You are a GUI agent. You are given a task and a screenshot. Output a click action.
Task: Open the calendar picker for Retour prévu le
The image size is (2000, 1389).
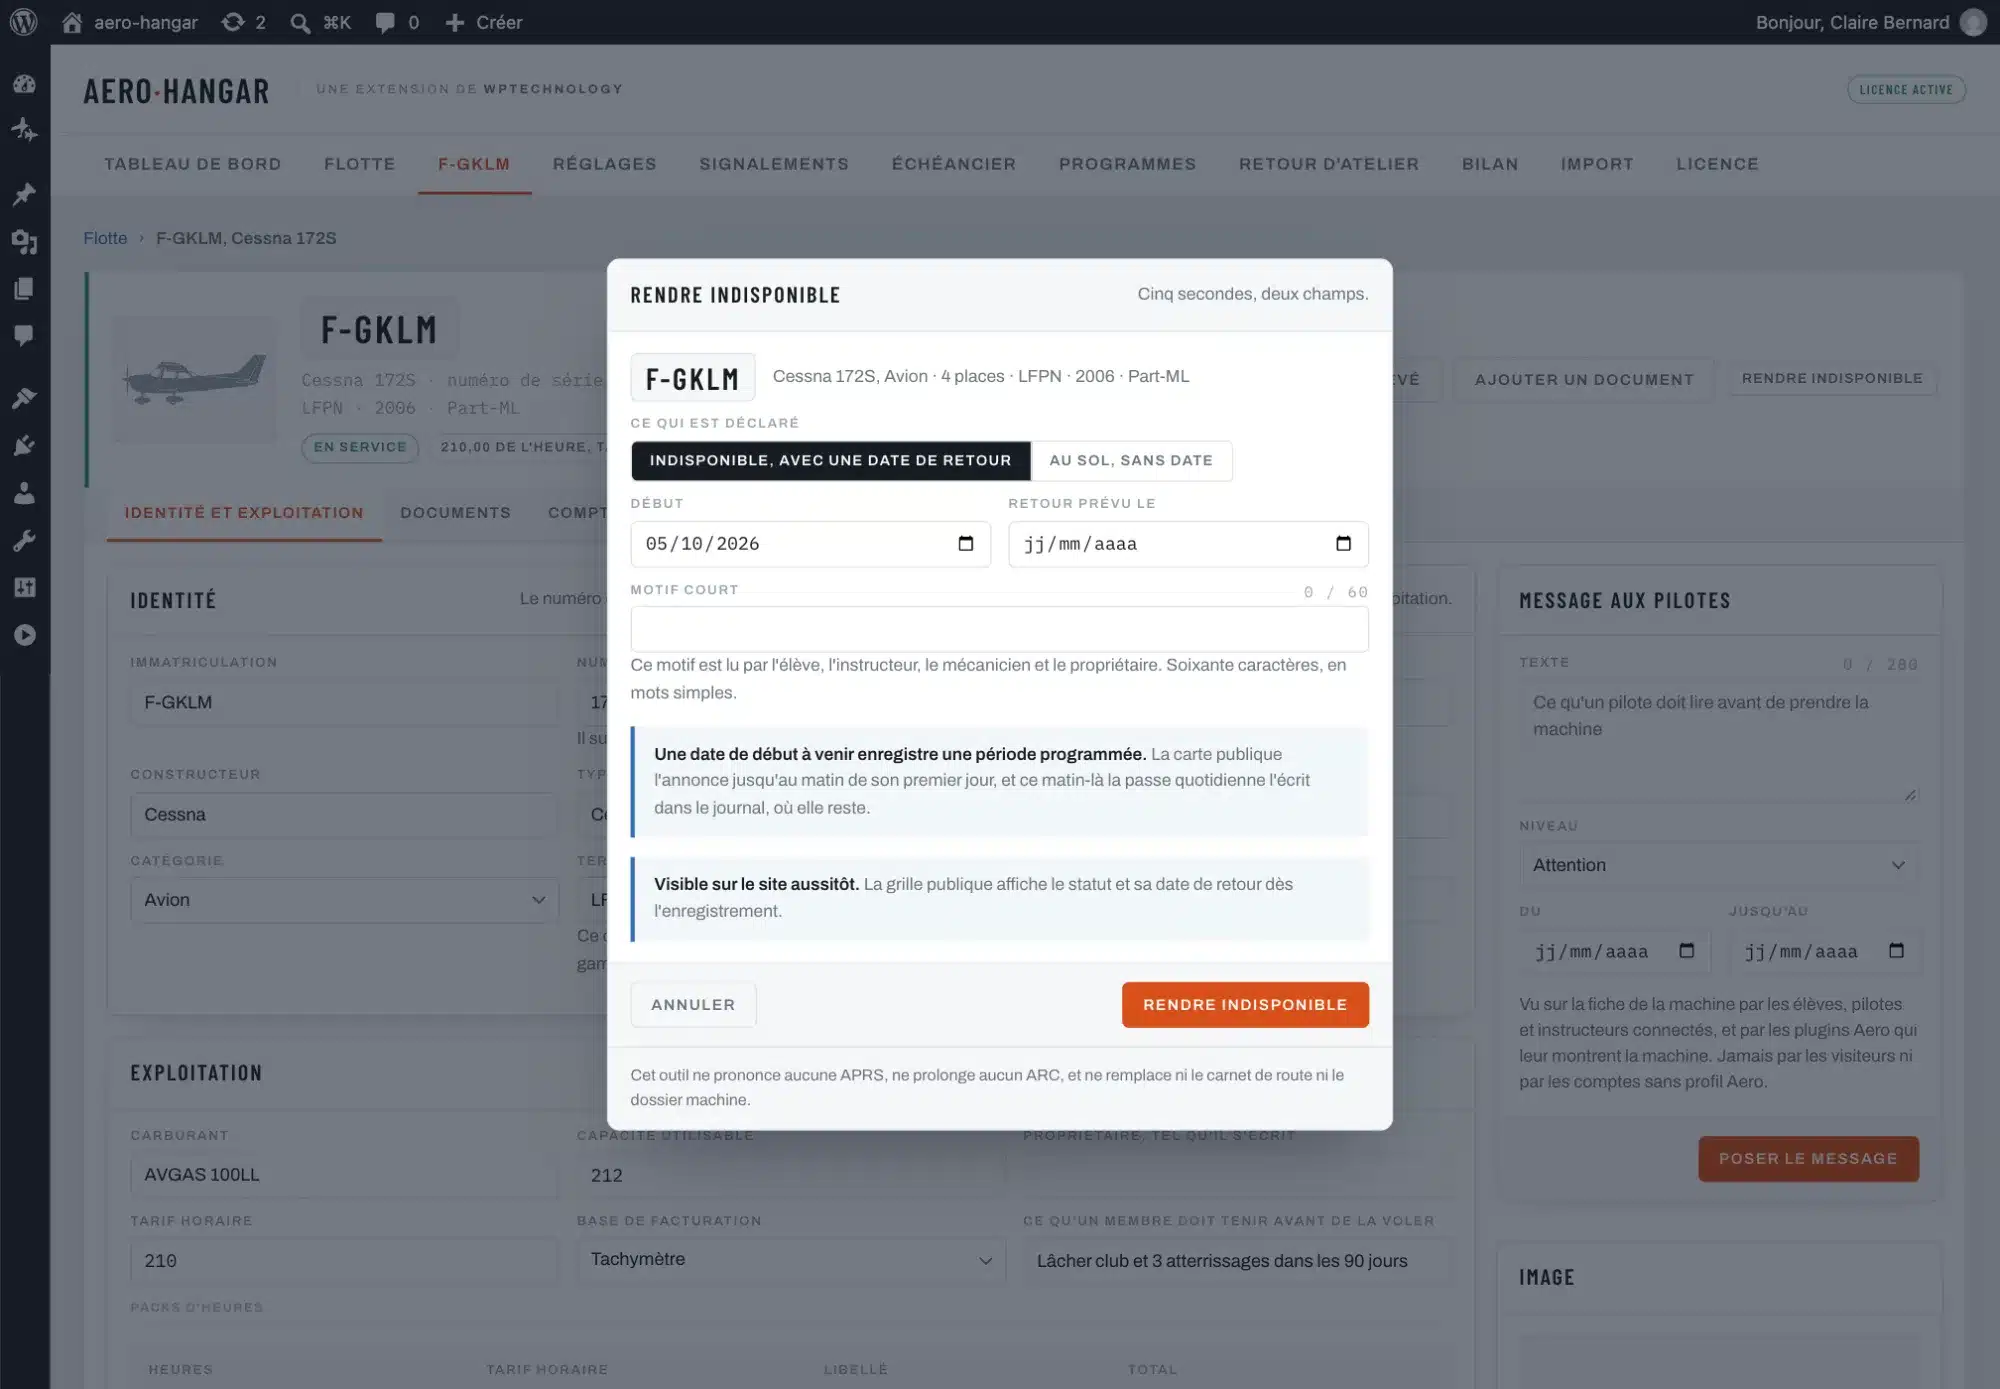[x=1343, y=543]
